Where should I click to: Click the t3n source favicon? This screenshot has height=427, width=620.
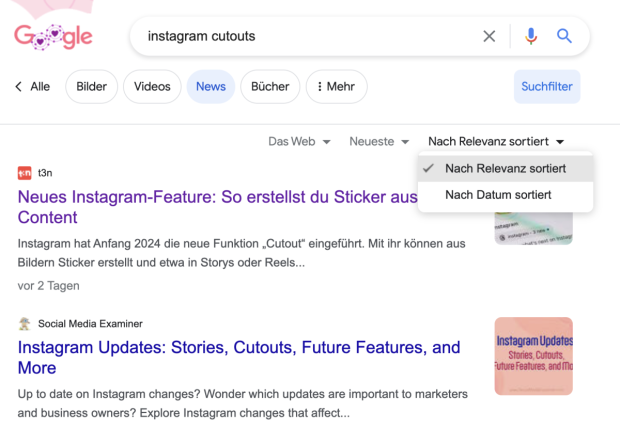pos(25,172)
